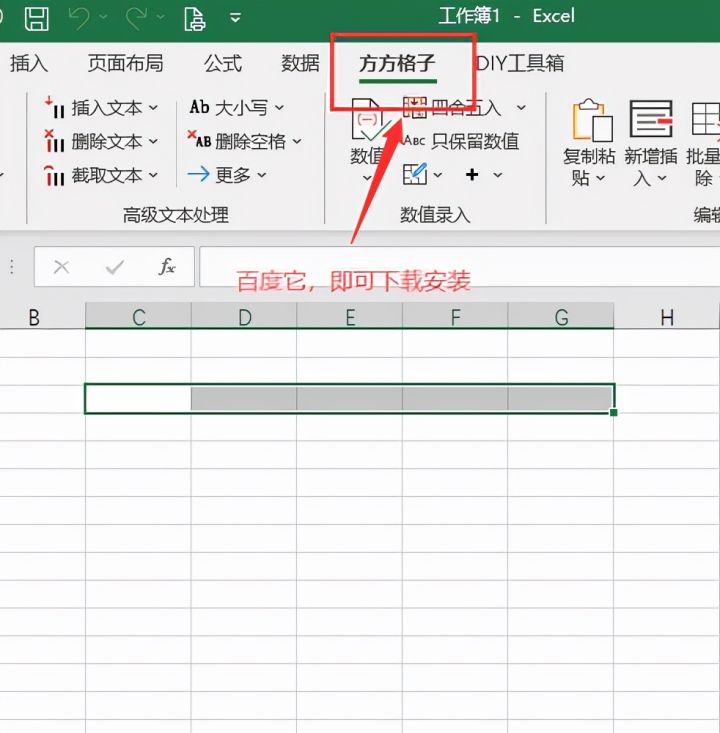Expand the 删除文本 dropdown arrow
Viewport: 720px width, 733px height.
[x=153, y=141]
